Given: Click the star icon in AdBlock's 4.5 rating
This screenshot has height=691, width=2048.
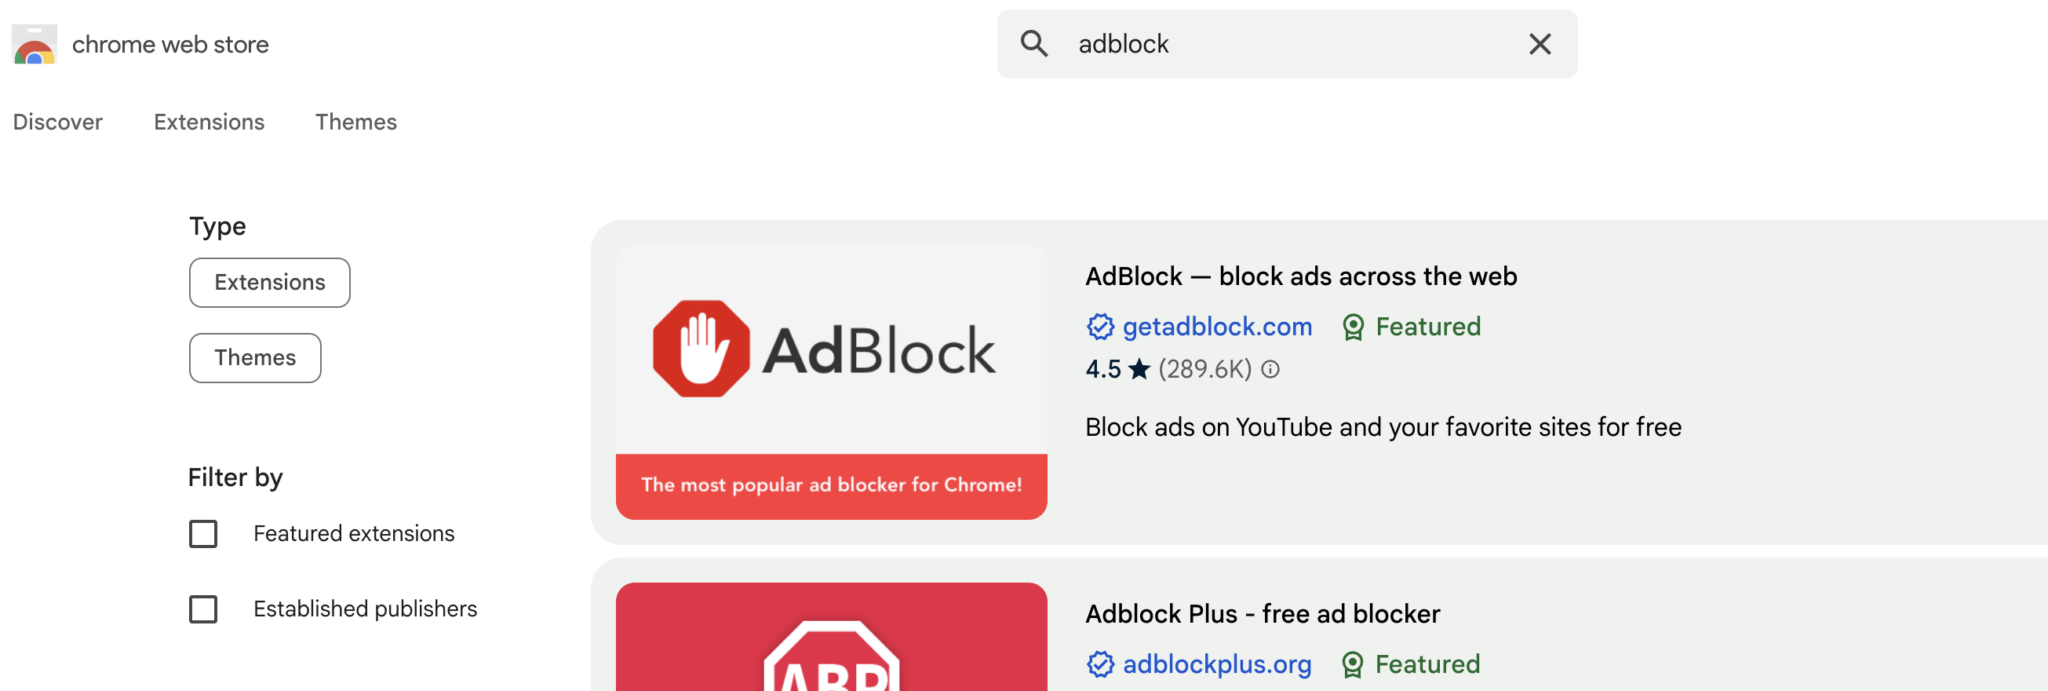Looking at the screenshot, I should point(1140,369).
